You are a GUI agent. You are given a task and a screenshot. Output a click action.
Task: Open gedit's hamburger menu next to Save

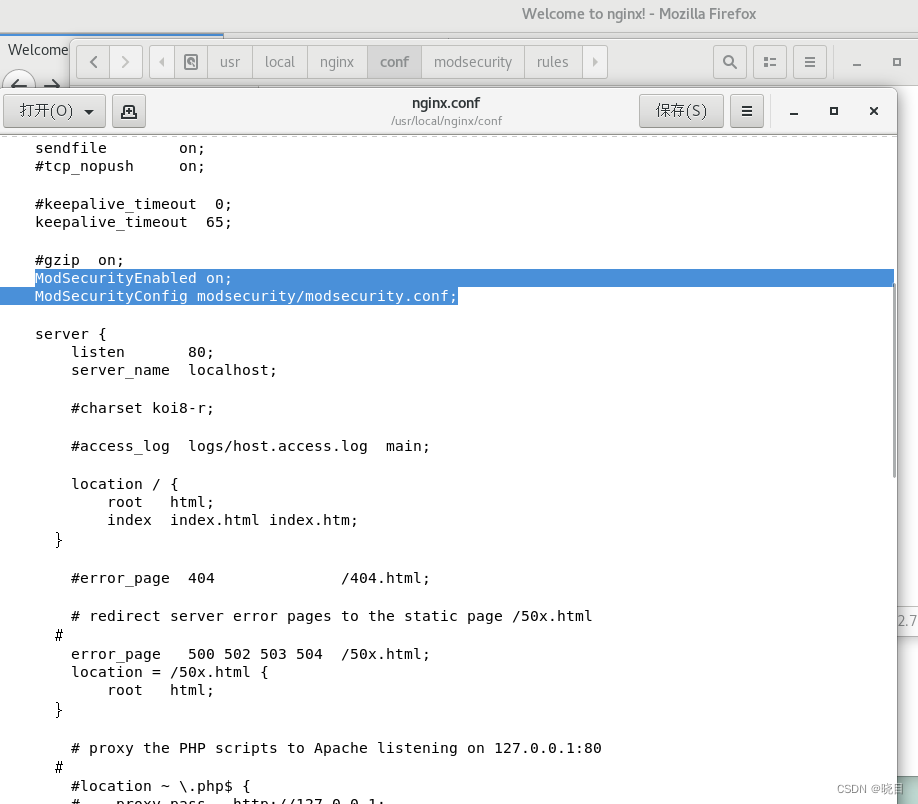click(x=746, y=110)
